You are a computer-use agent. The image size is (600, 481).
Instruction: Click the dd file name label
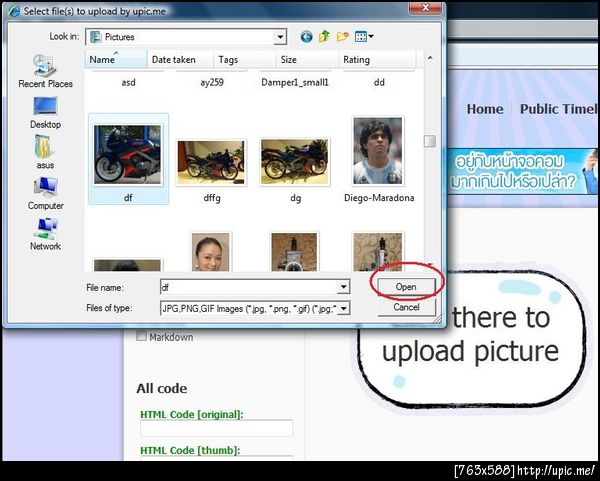click(x=379, y=82)
